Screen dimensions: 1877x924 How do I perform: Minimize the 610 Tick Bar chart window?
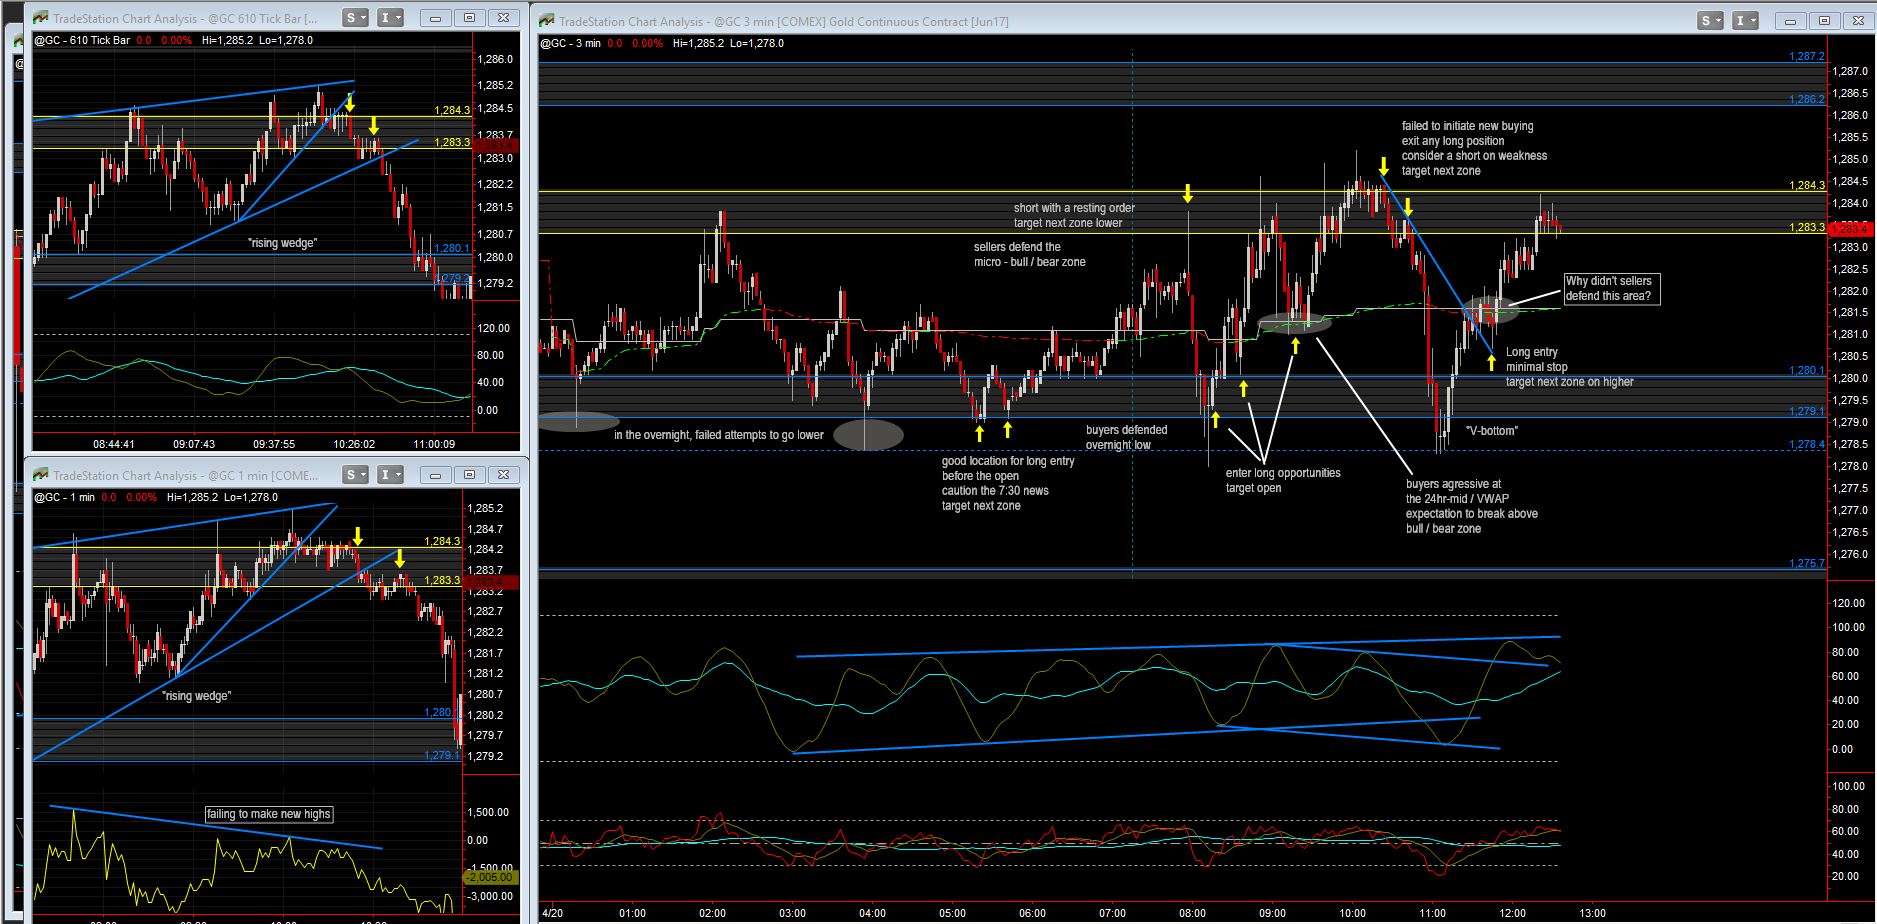click(436, 18)
